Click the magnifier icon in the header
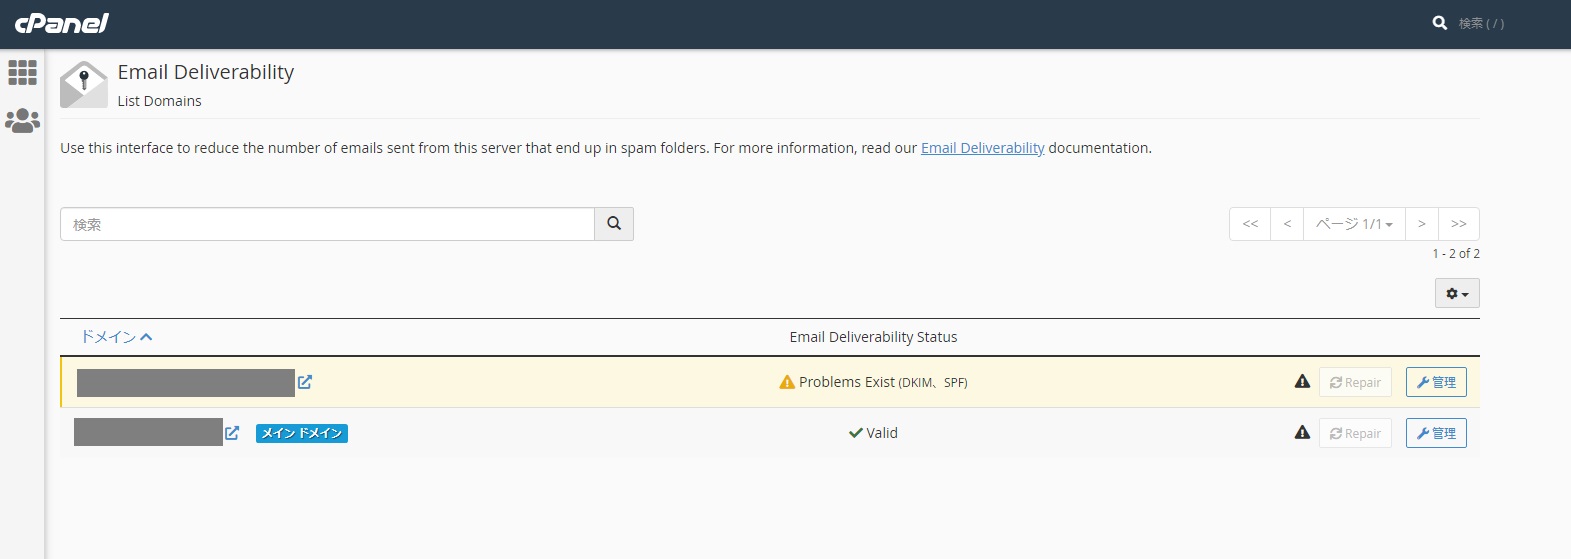The width and height of the screenshot is (1571, 559). 1440,22
